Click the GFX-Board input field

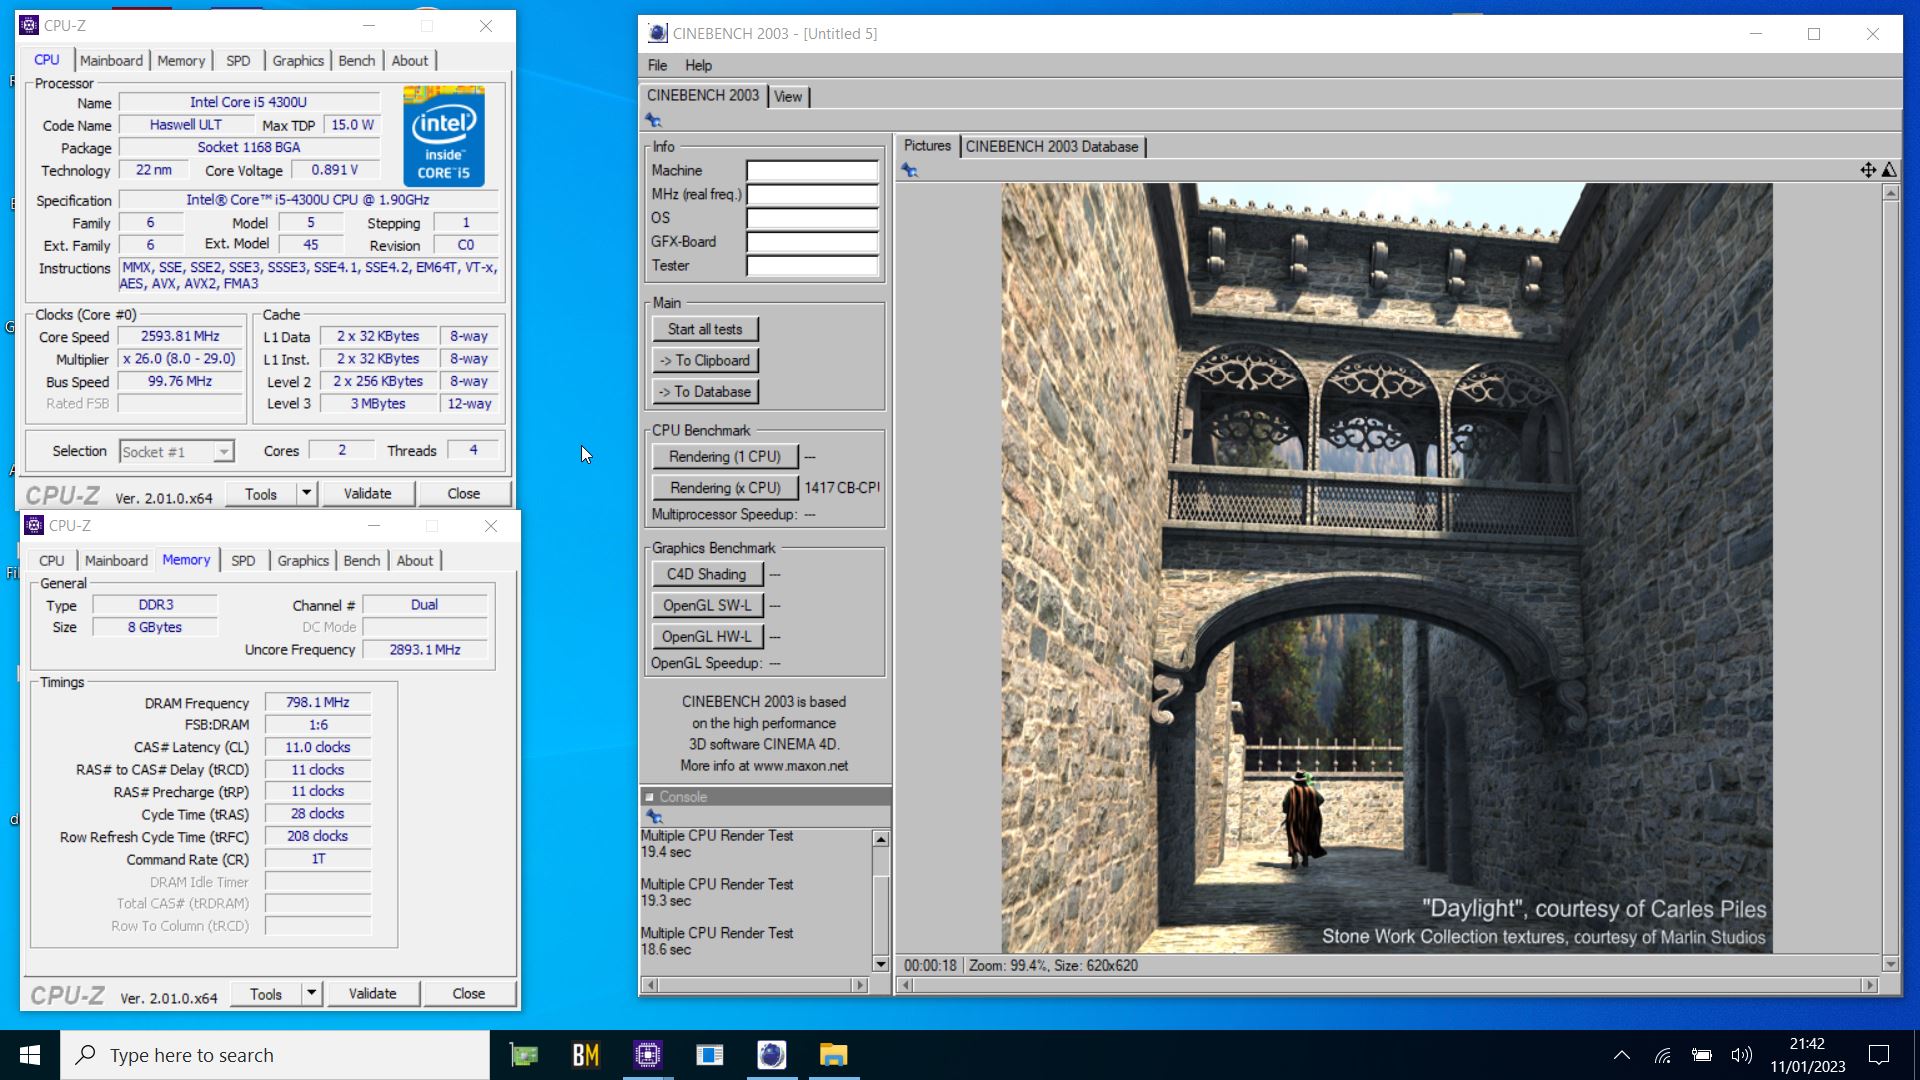click(812, 242)
